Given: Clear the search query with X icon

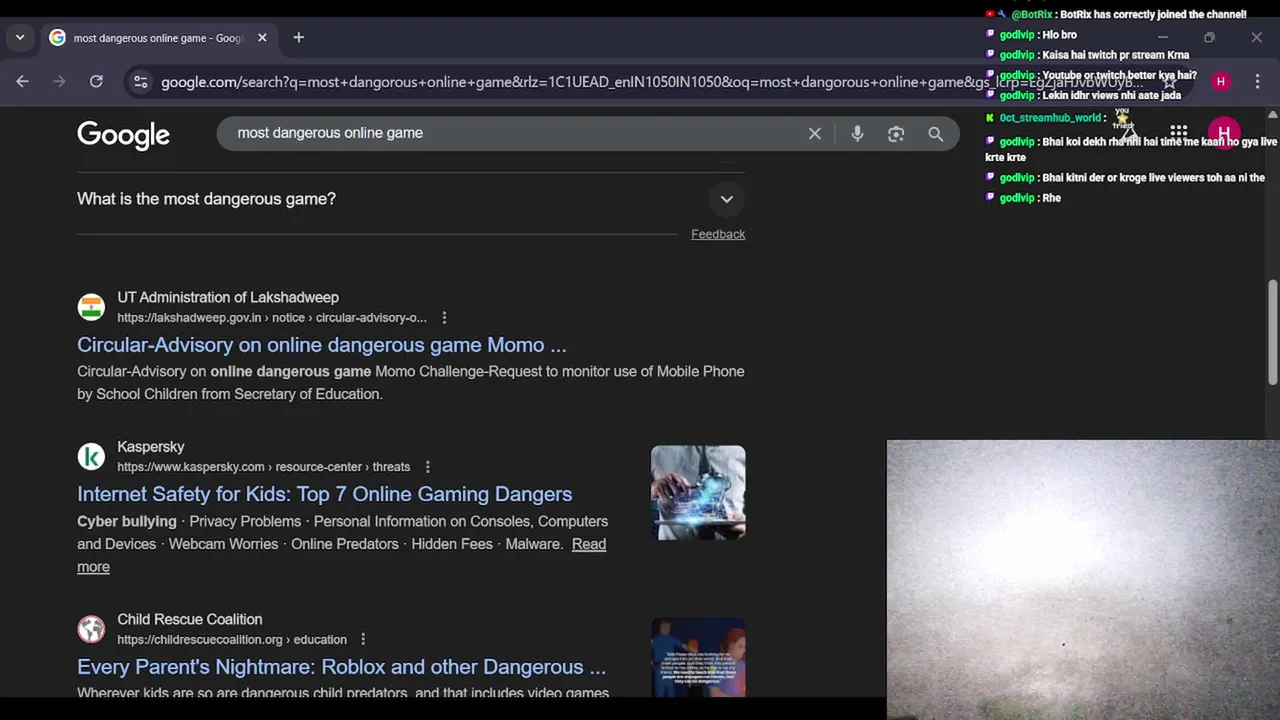Looking at the screenshot, I should 815,133.
